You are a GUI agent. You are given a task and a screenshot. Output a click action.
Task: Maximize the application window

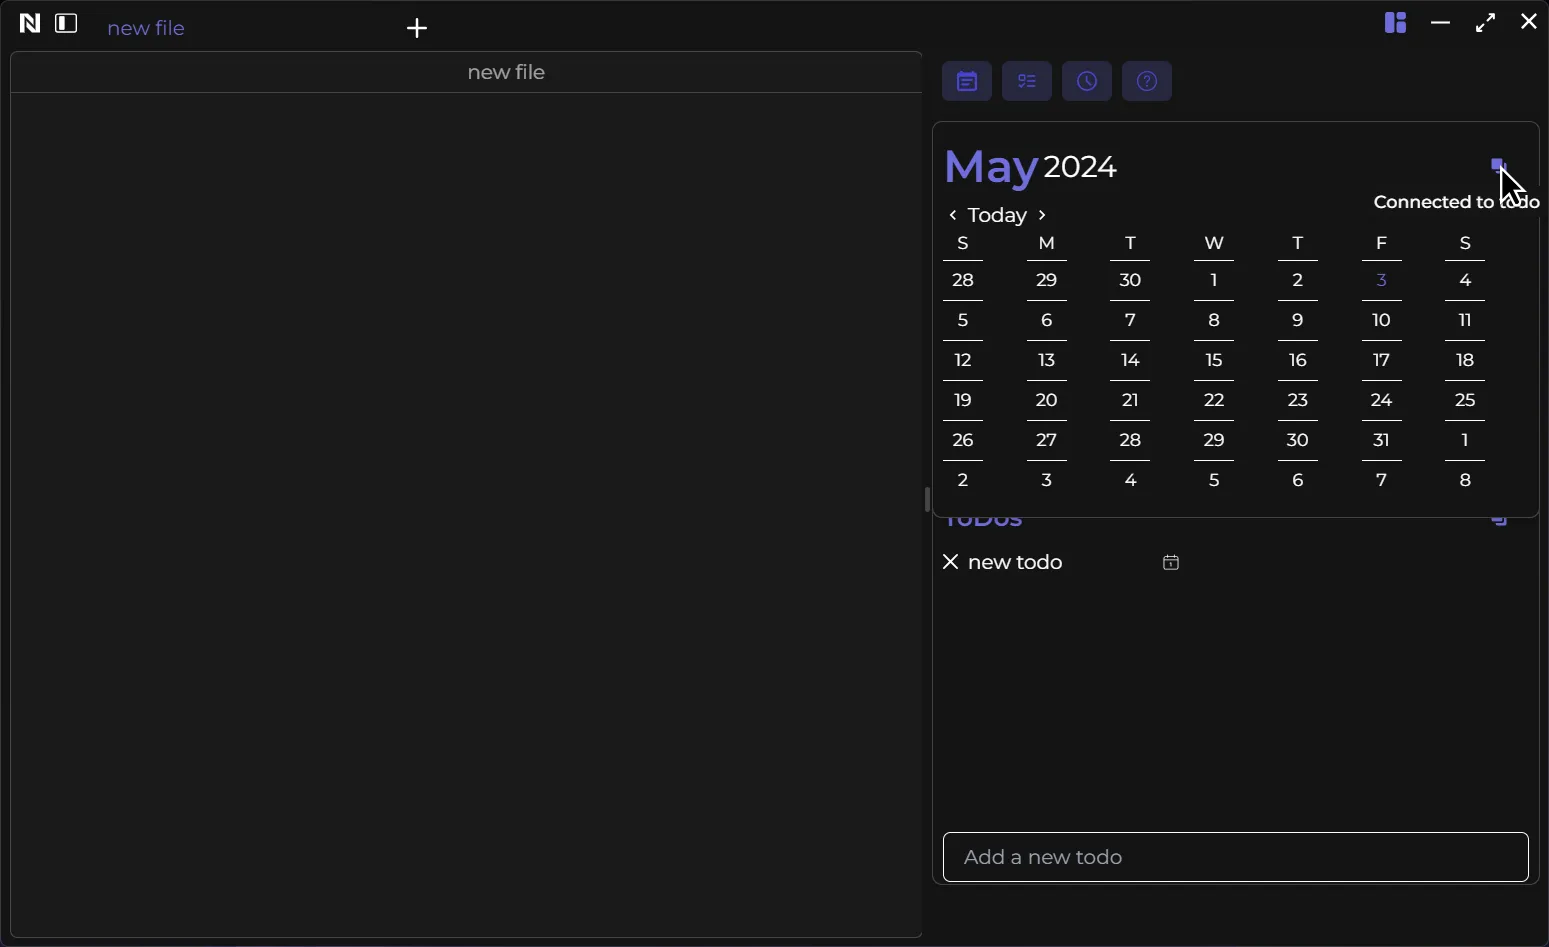(x=1486, y=22)
